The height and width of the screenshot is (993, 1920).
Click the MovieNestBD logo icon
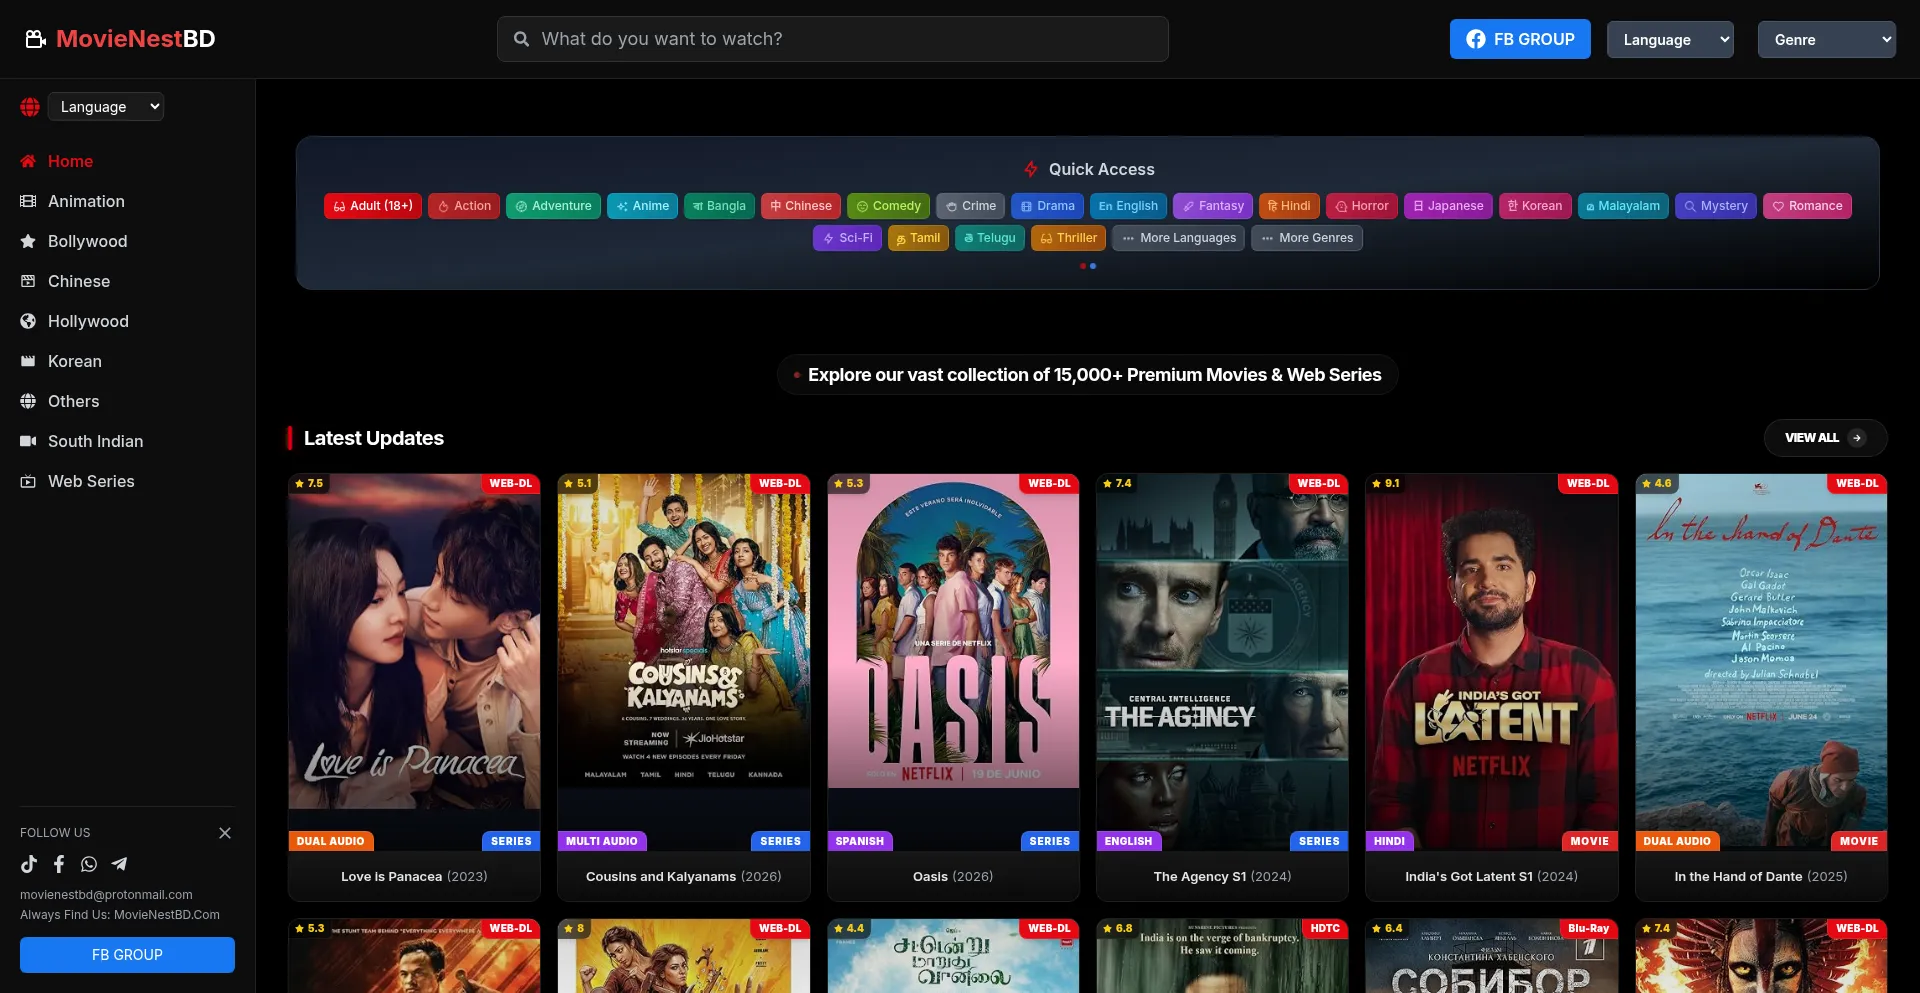click(36, 39)
